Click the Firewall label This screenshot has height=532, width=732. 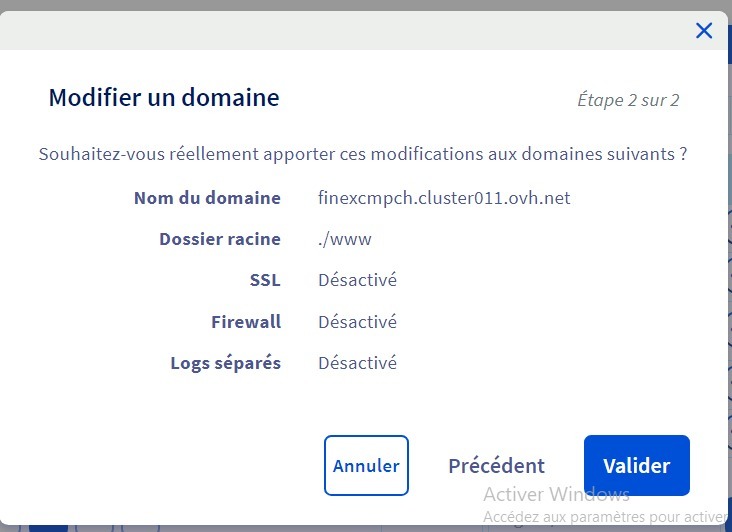click(246, 322)
